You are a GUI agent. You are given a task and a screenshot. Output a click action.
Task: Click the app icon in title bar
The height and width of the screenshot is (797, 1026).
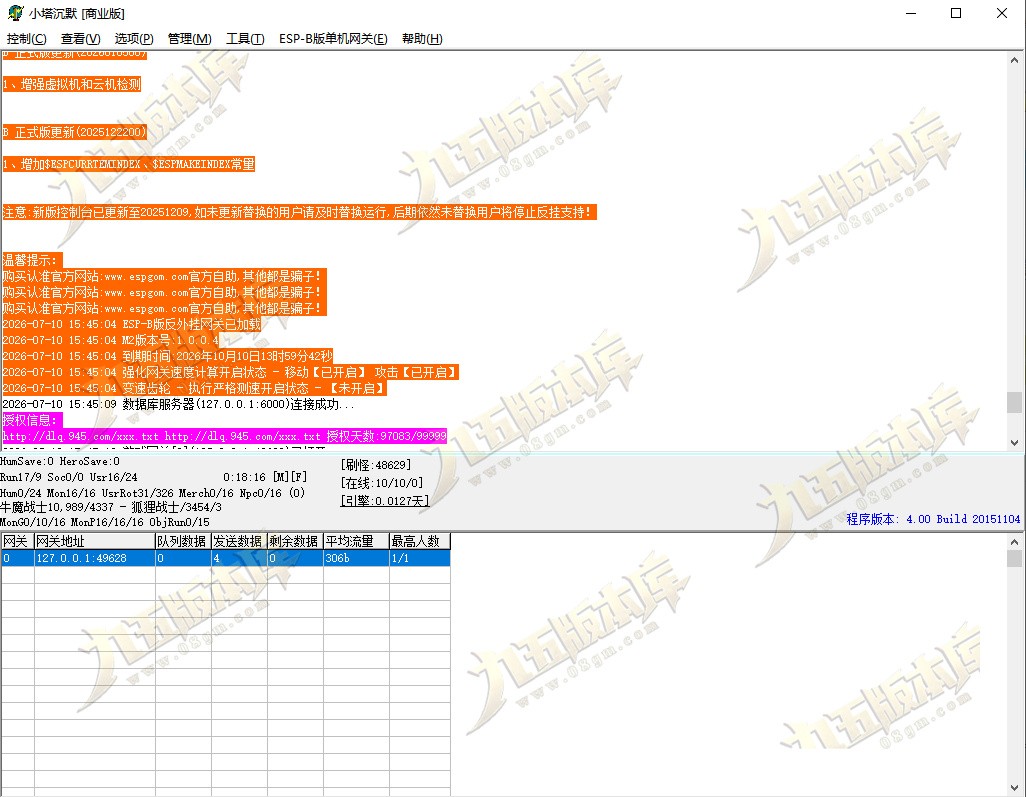(15, 13)
